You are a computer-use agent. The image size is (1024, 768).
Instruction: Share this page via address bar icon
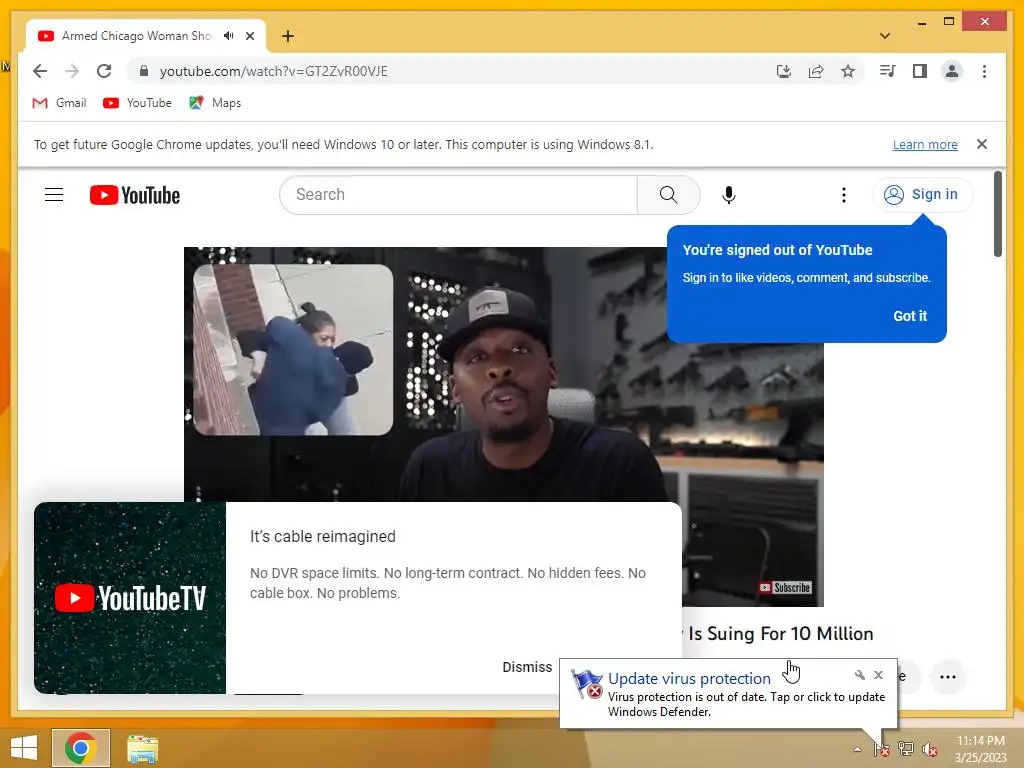tap(816, 71)
